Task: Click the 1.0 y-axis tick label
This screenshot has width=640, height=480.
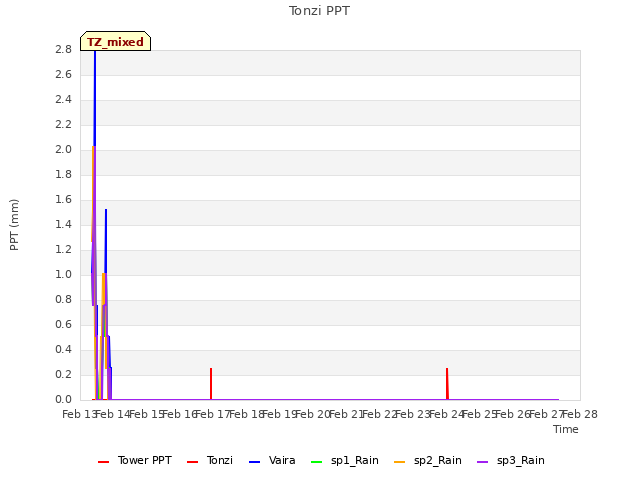Action: click(x=63, y=274)
